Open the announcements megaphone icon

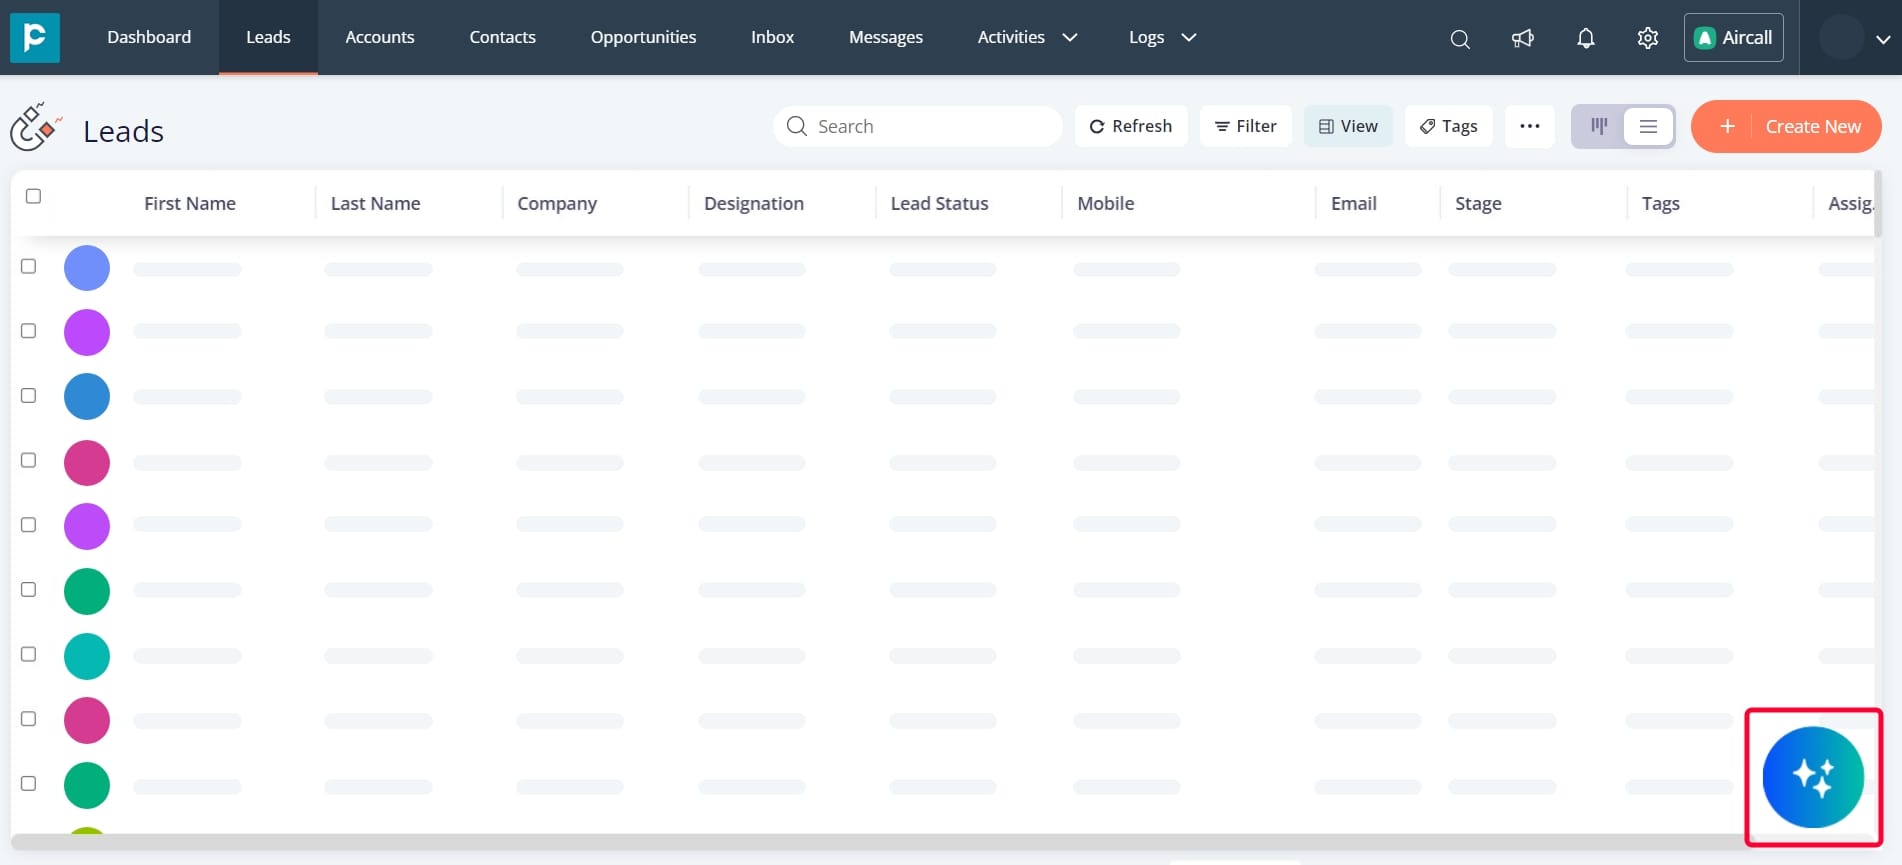point(1523,38)
